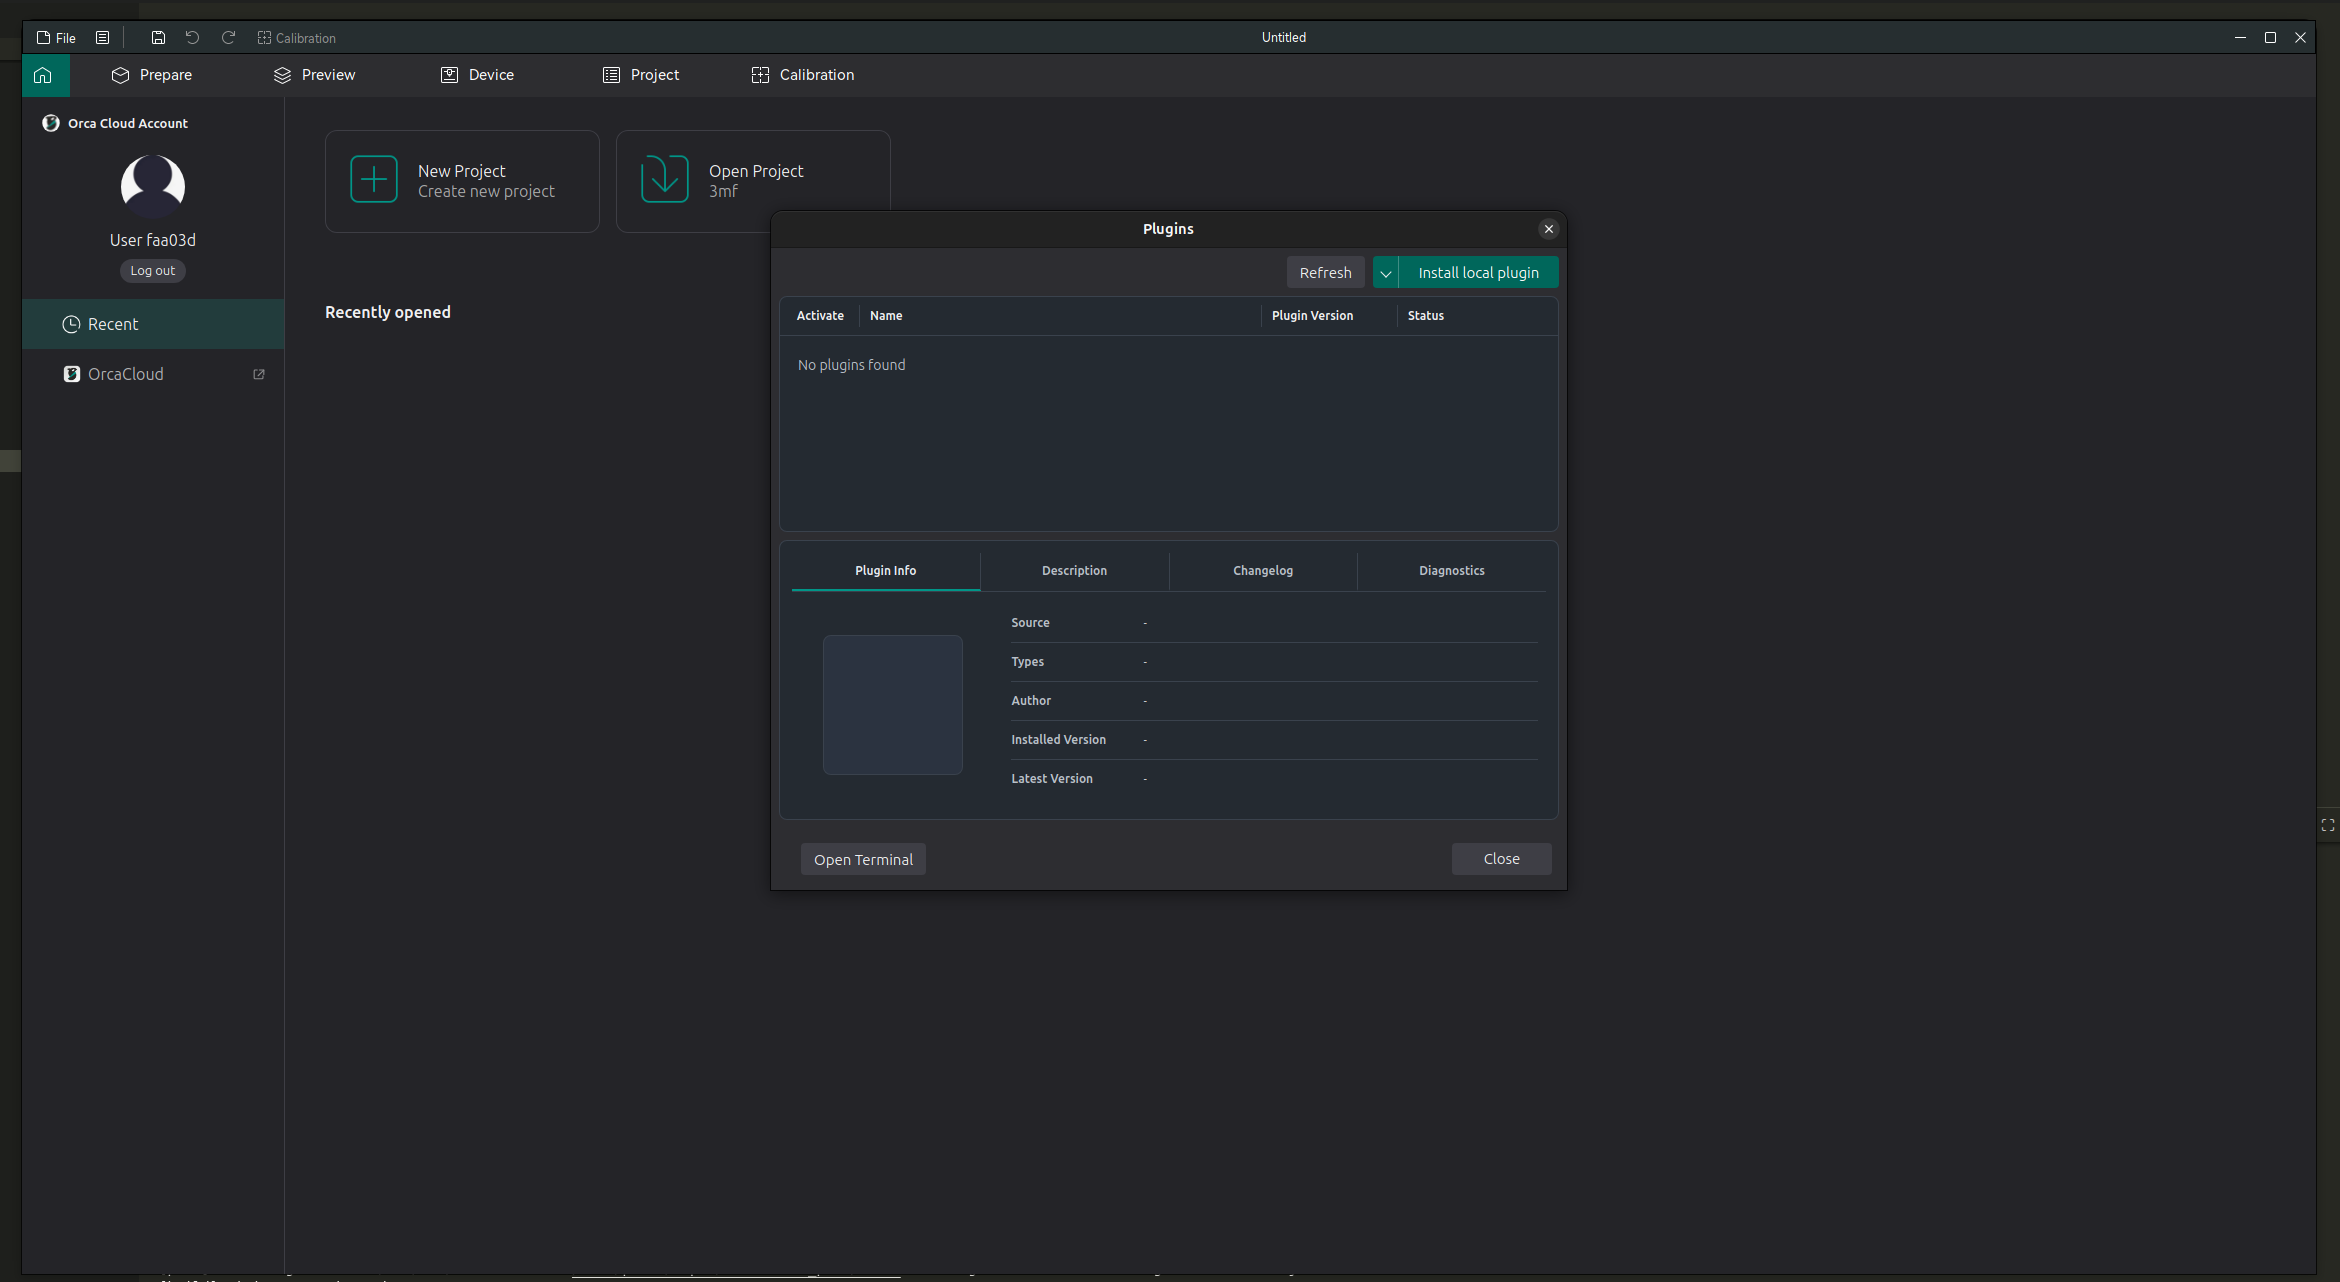Switch to the Project tab

point(641,75)
